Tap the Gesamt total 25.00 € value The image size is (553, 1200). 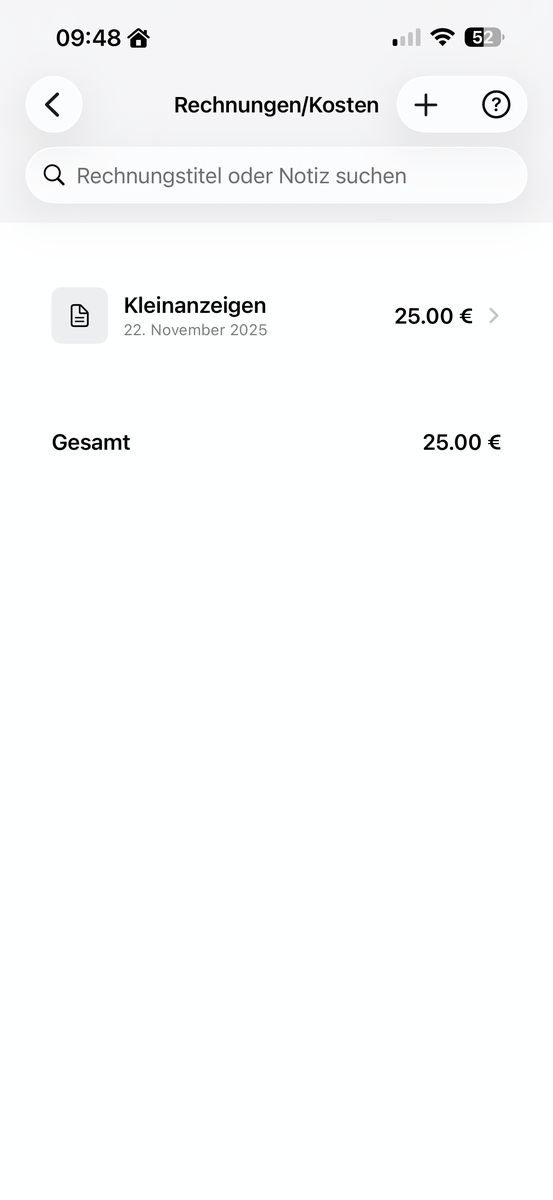(x=462, y=442)
